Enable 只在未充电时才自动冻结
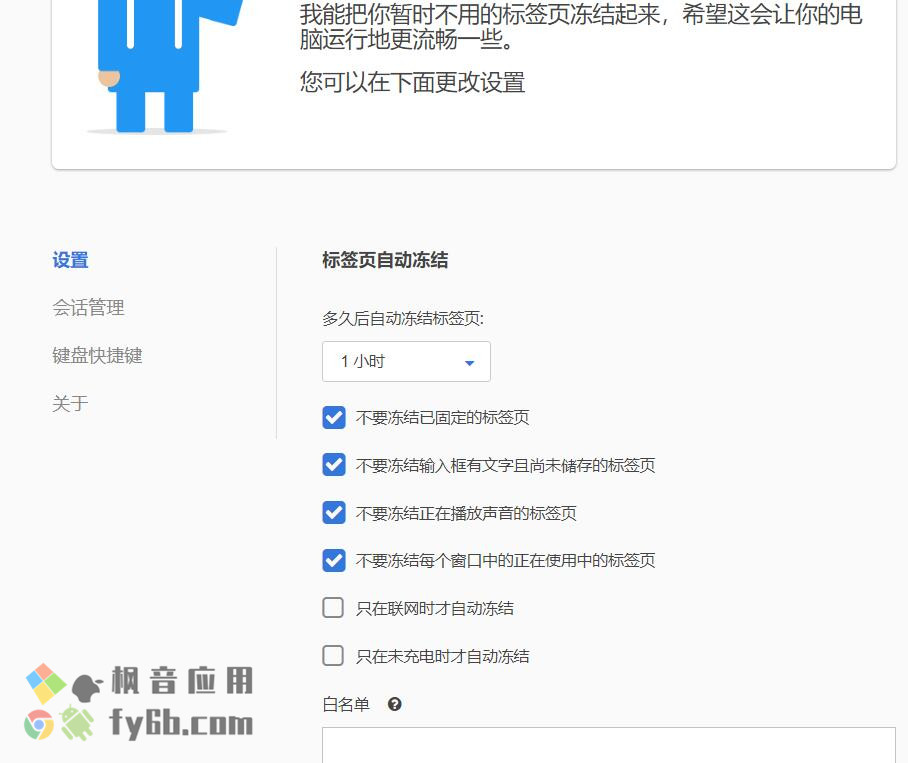Image resolution: width=908 pixels, height=763 pixels. coord(333,656)
